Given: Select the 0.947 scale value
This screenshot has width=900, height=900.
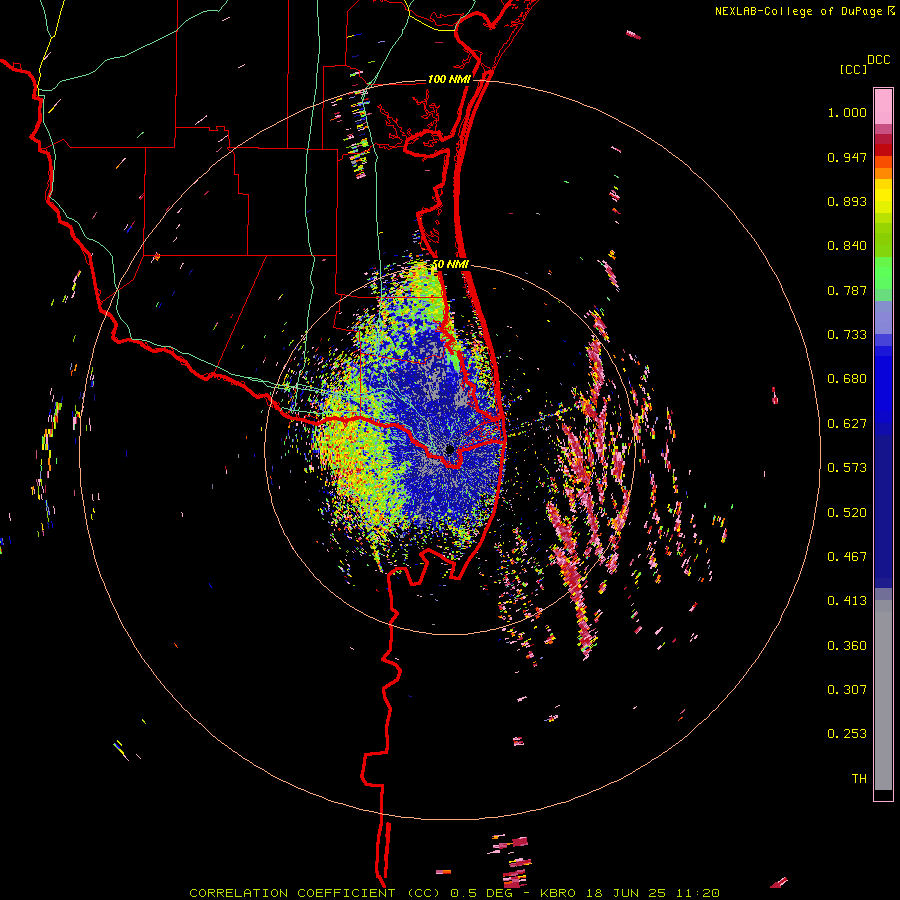Looking at the screenshot, I should pos(847,157).
